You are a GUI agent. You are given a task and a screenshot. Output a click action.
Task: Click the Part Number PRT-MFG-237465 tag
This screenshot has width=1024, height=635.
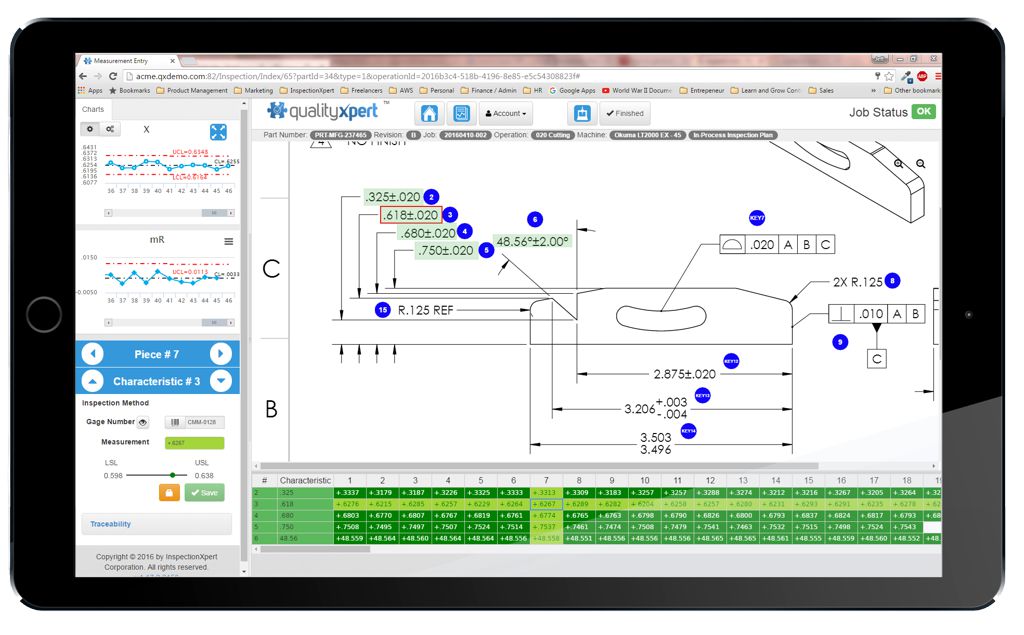click(340, 135)
